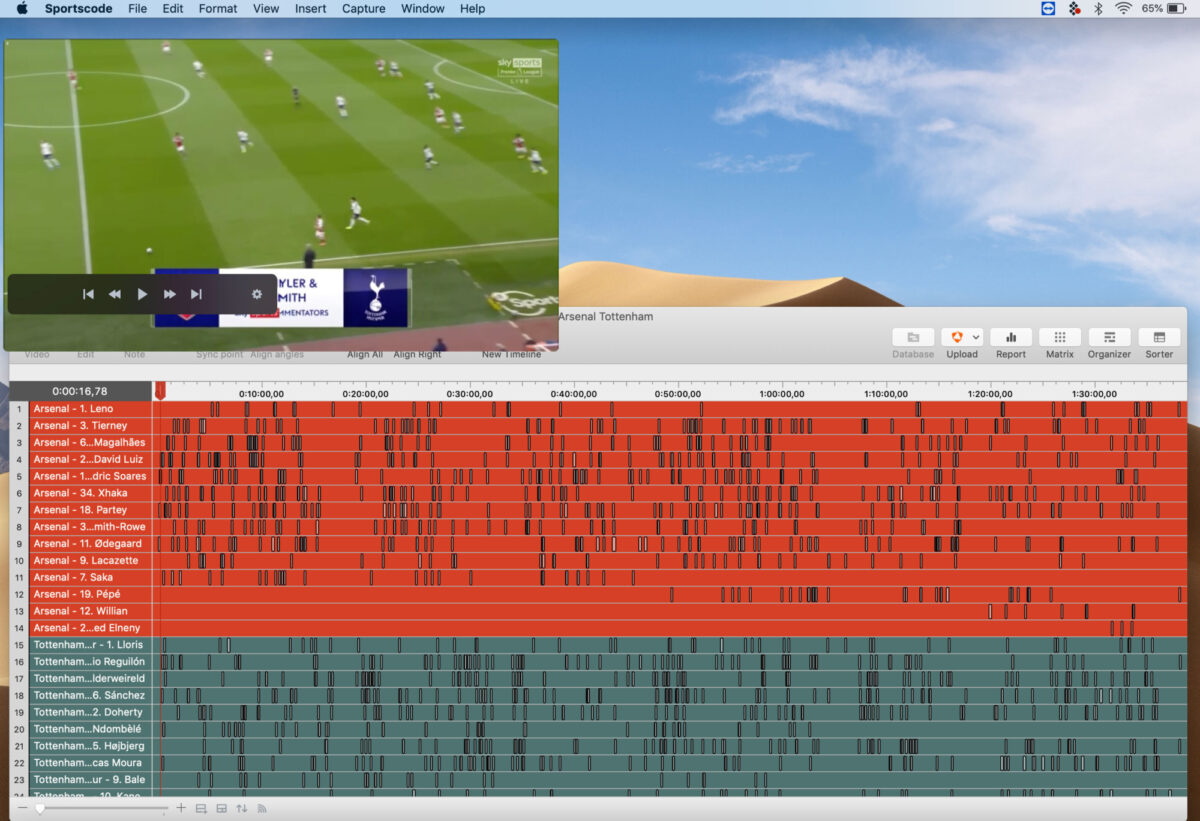This screenshot has height=821, width=1200.
Task: Click the row sort arrows icon
Action: 241,808
